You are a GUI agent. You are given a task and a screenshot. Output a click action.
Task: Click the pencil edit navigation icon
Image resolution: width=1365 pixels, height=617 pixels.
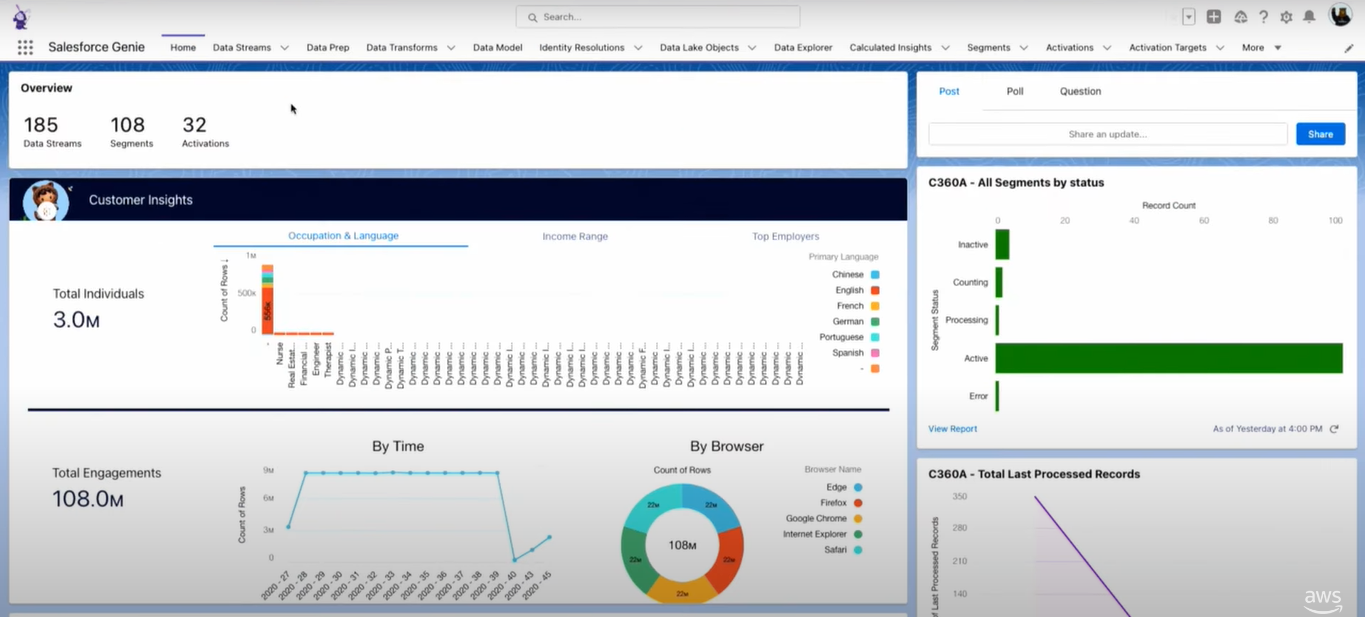coord(1349,48)
